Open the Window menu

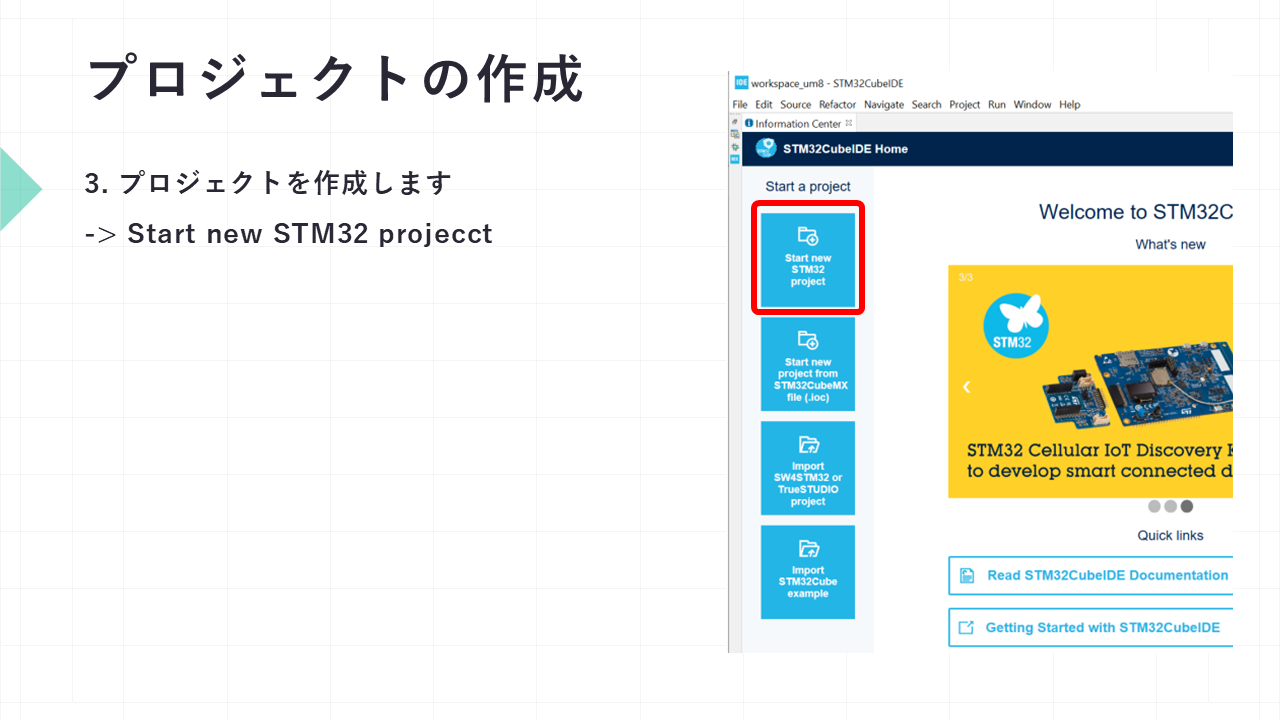click(1033, 105)
